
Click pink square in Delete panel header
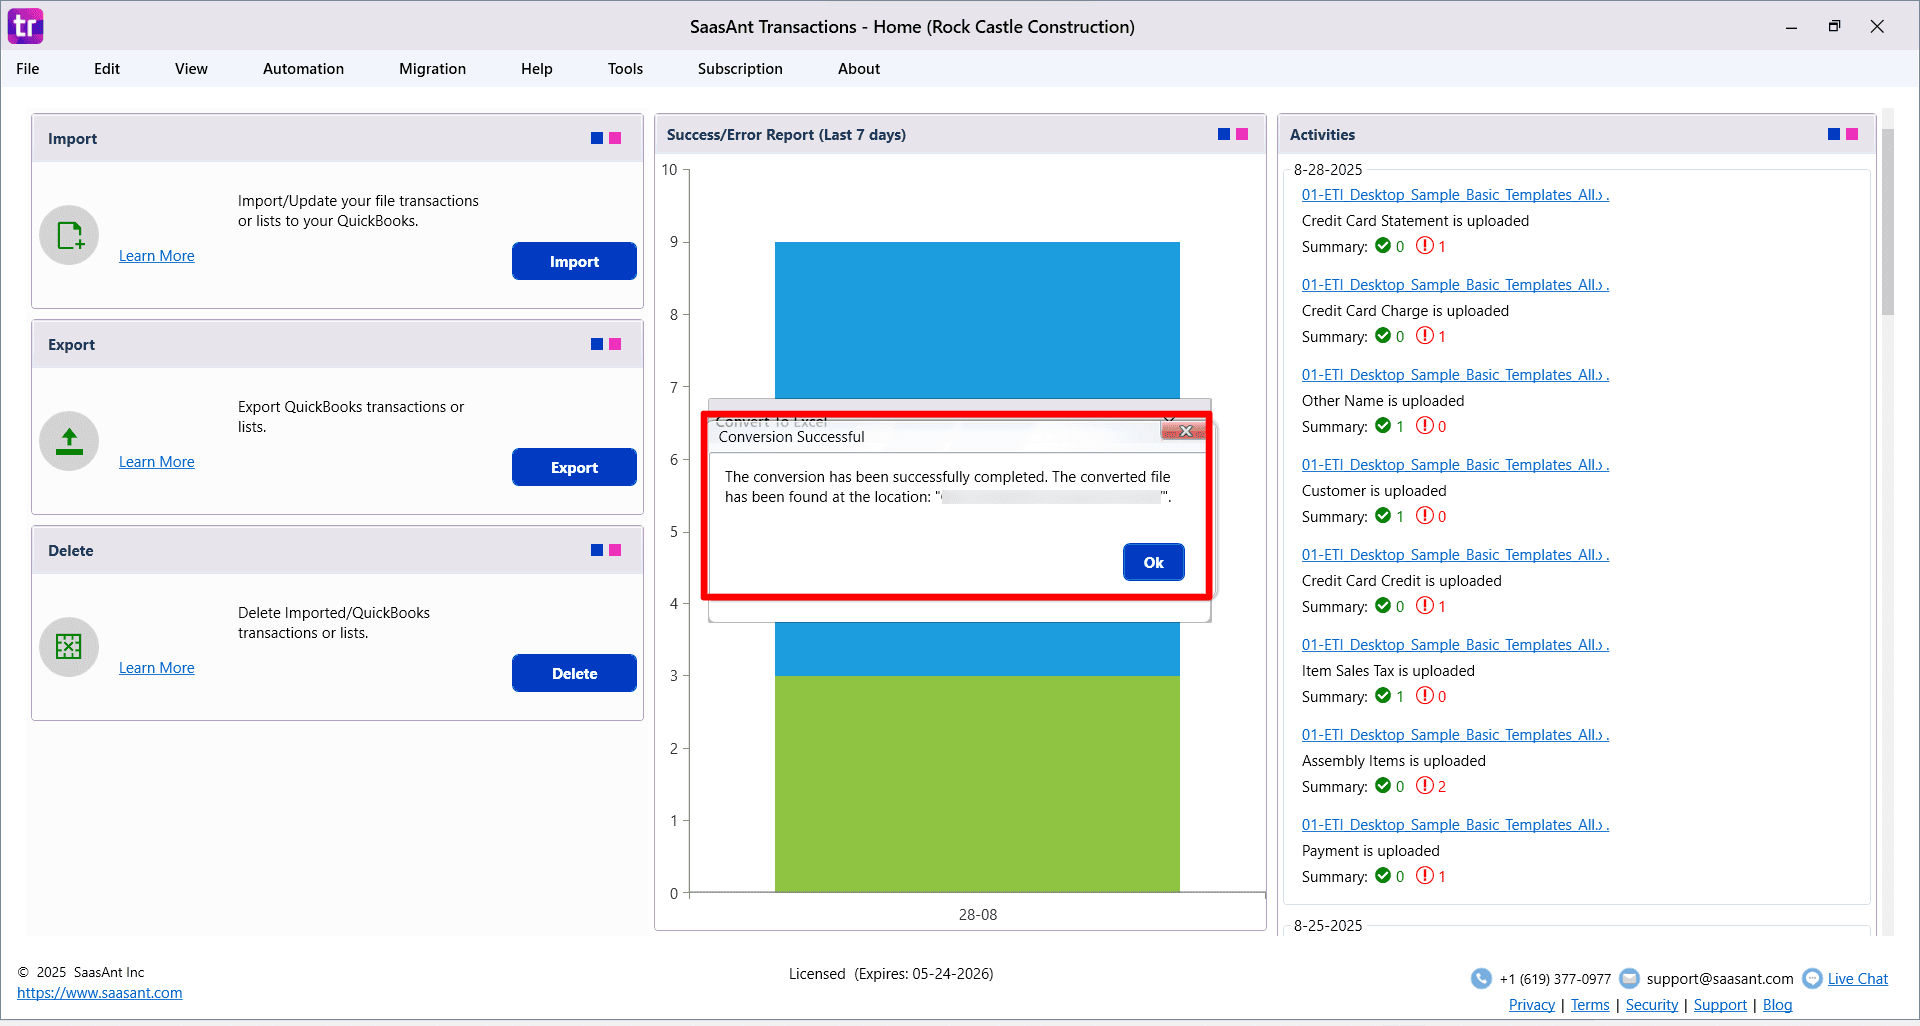click(615, 550)
